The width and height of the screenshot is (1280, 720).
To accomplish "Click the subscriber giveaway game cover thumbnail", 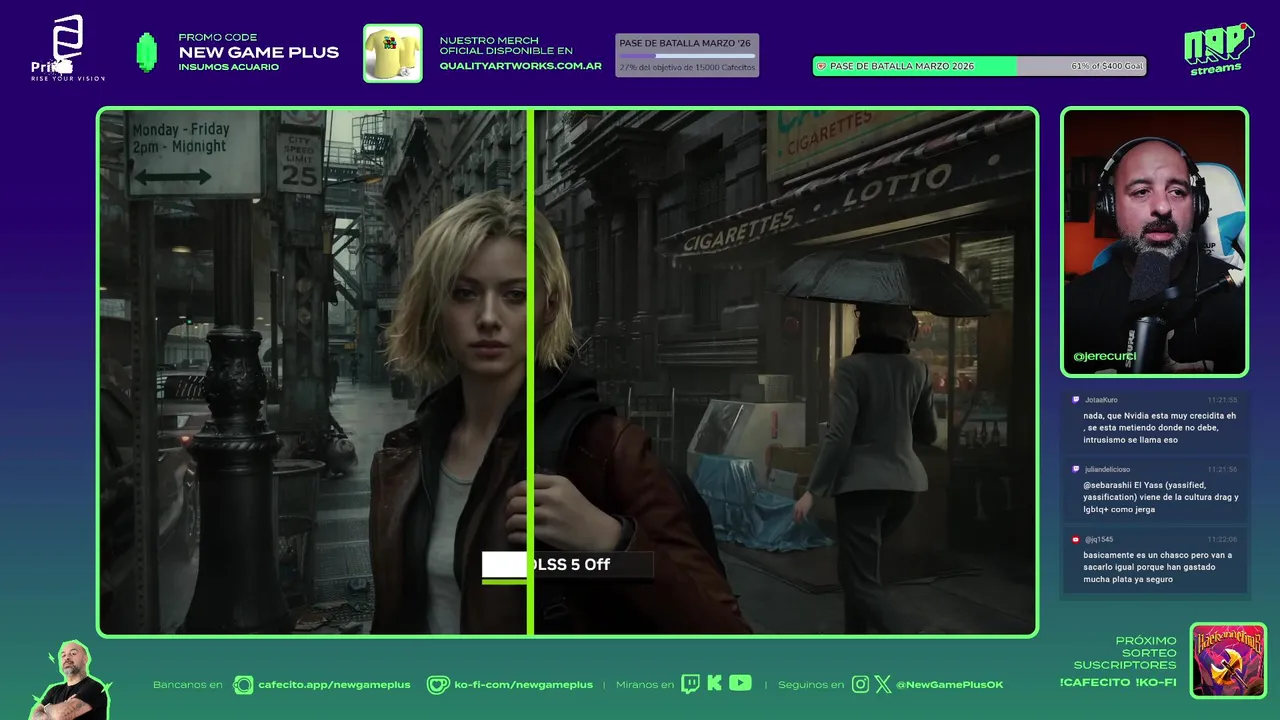I will [x=1228, y=661].
